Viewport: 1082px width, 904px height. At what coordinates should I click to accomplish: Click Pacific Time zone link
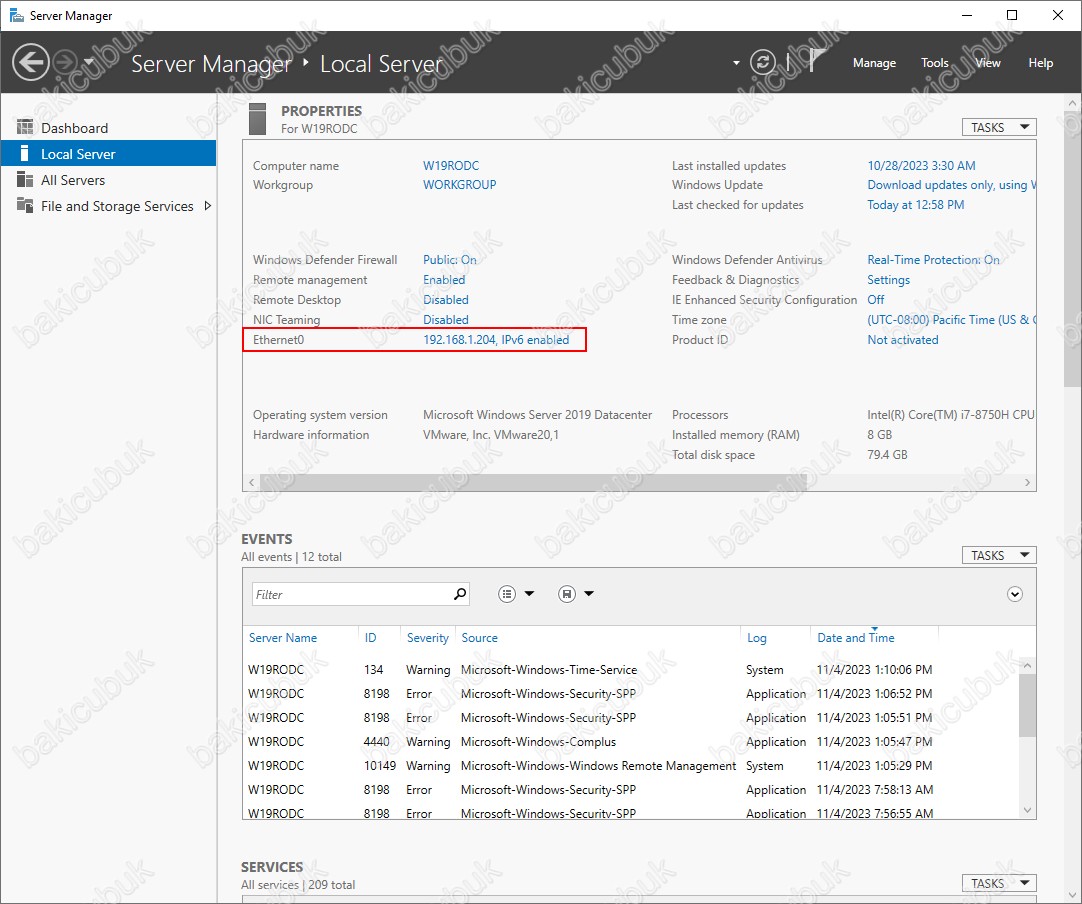click(952, 320)
